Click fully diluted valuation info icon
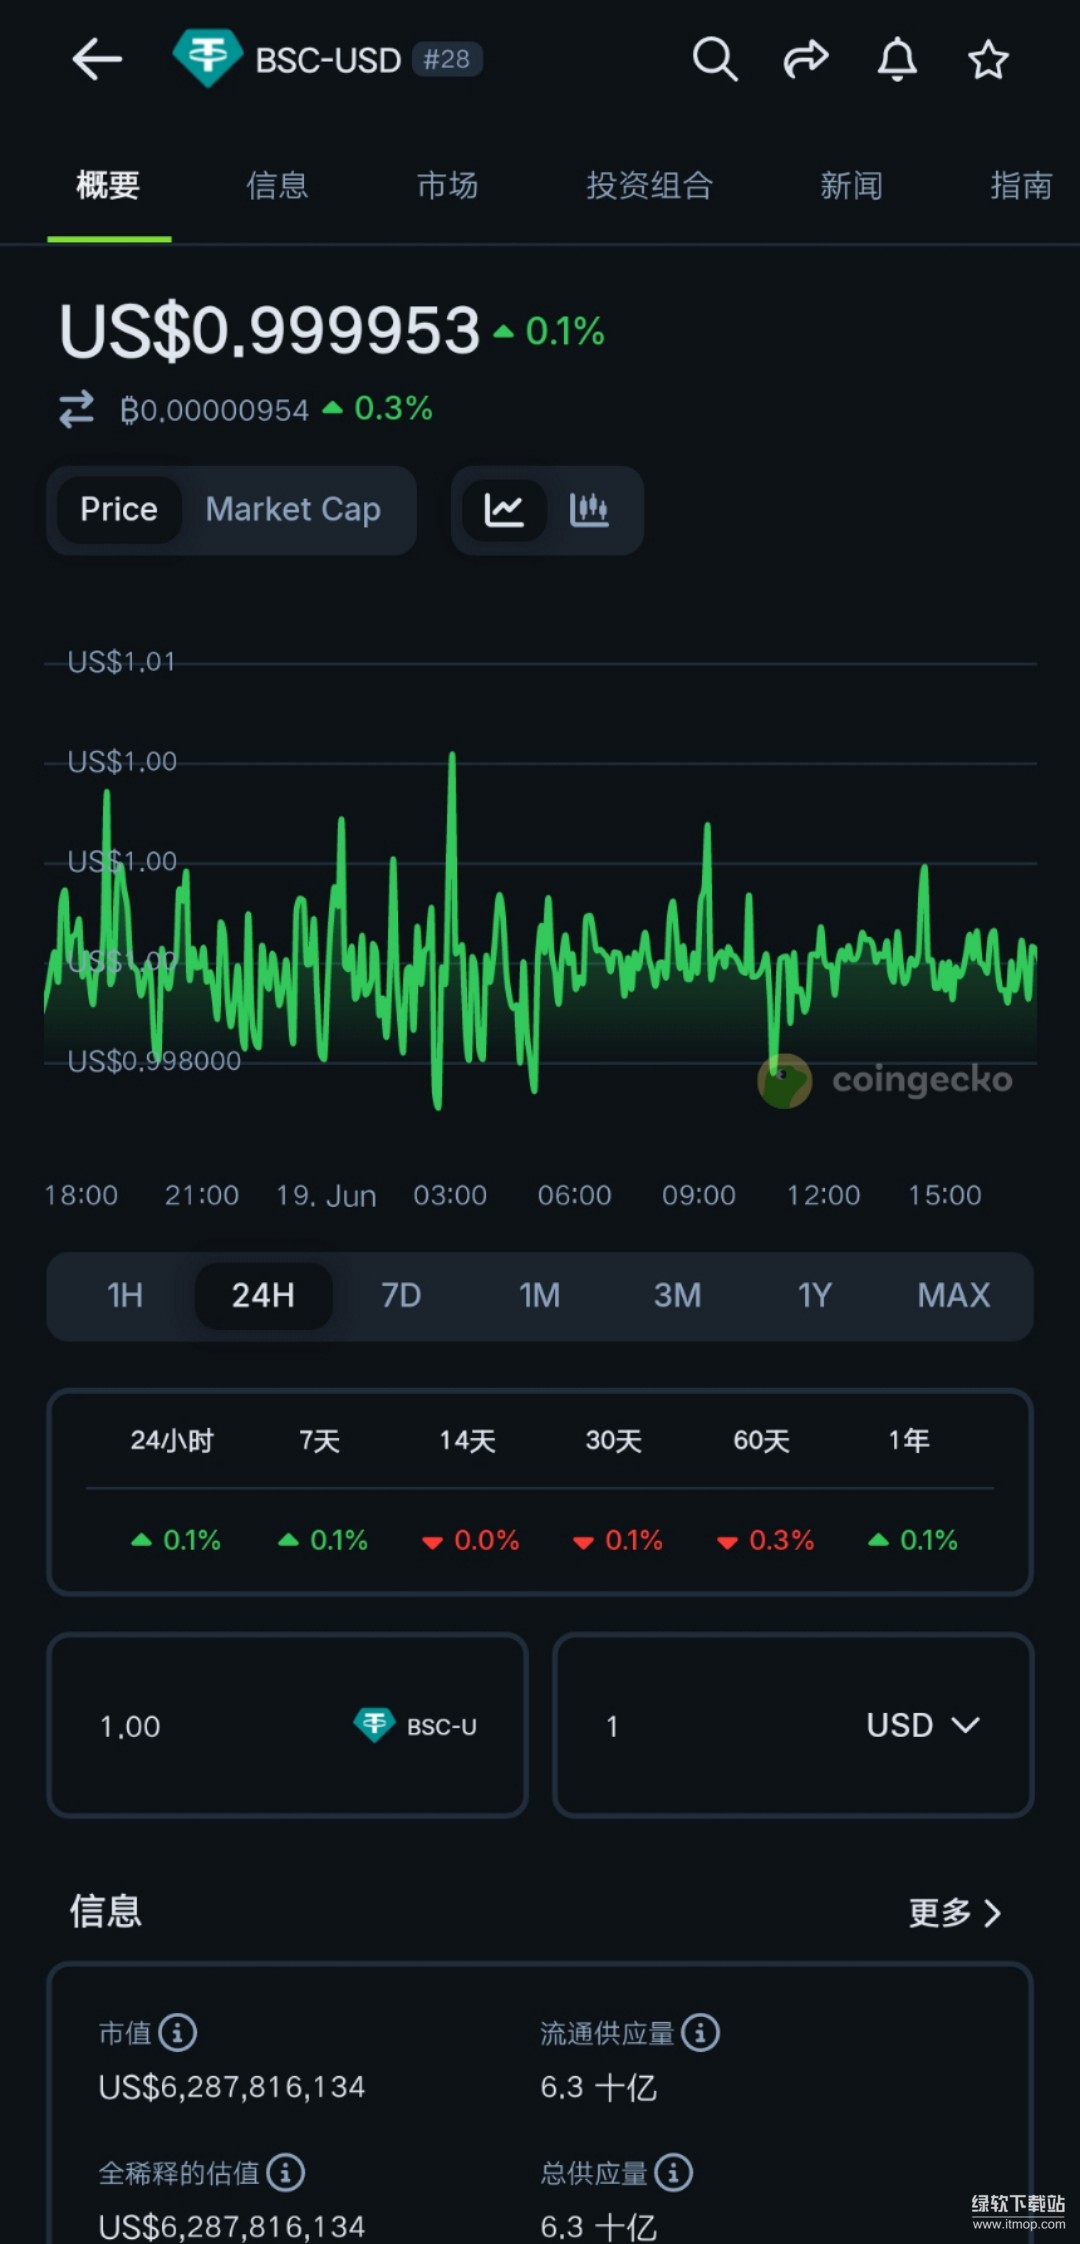1080x2244 pixels. click(286, 2172)
